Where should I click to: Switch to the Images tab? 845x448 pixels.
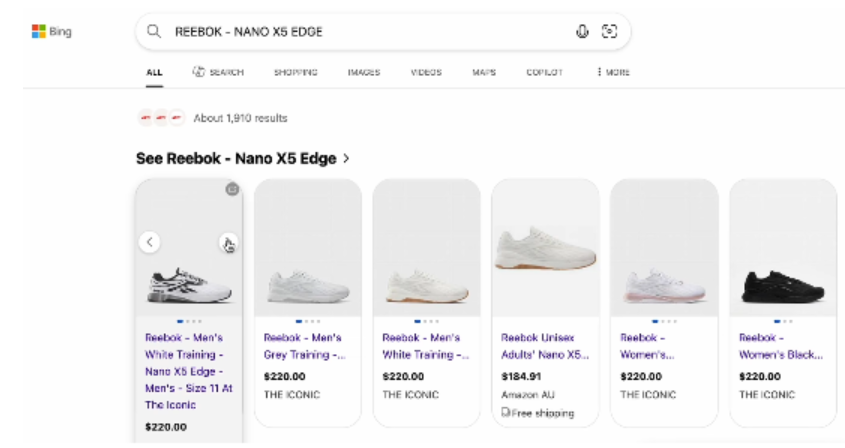(363, 72)
